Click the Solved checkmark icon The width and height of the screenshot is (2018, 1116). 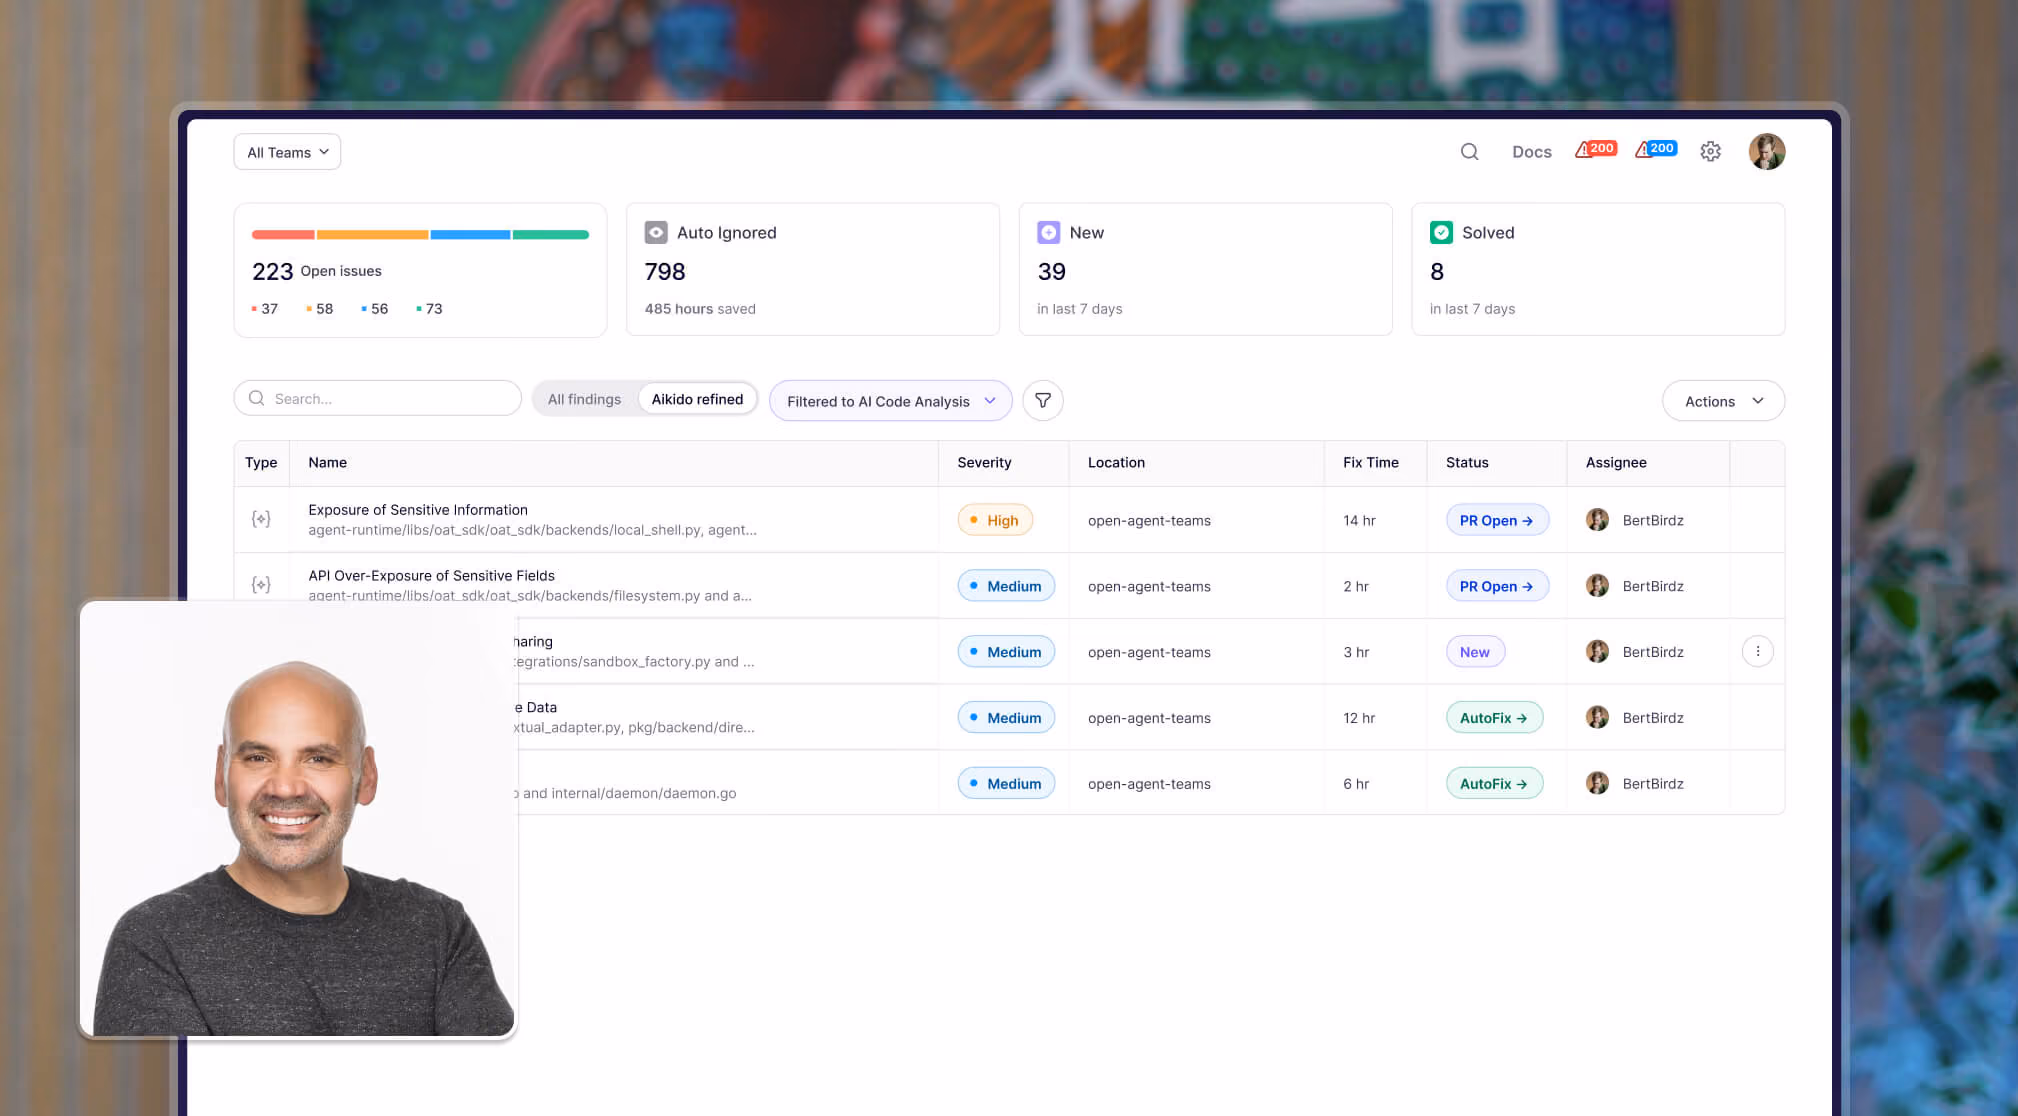click(1441, 232)
